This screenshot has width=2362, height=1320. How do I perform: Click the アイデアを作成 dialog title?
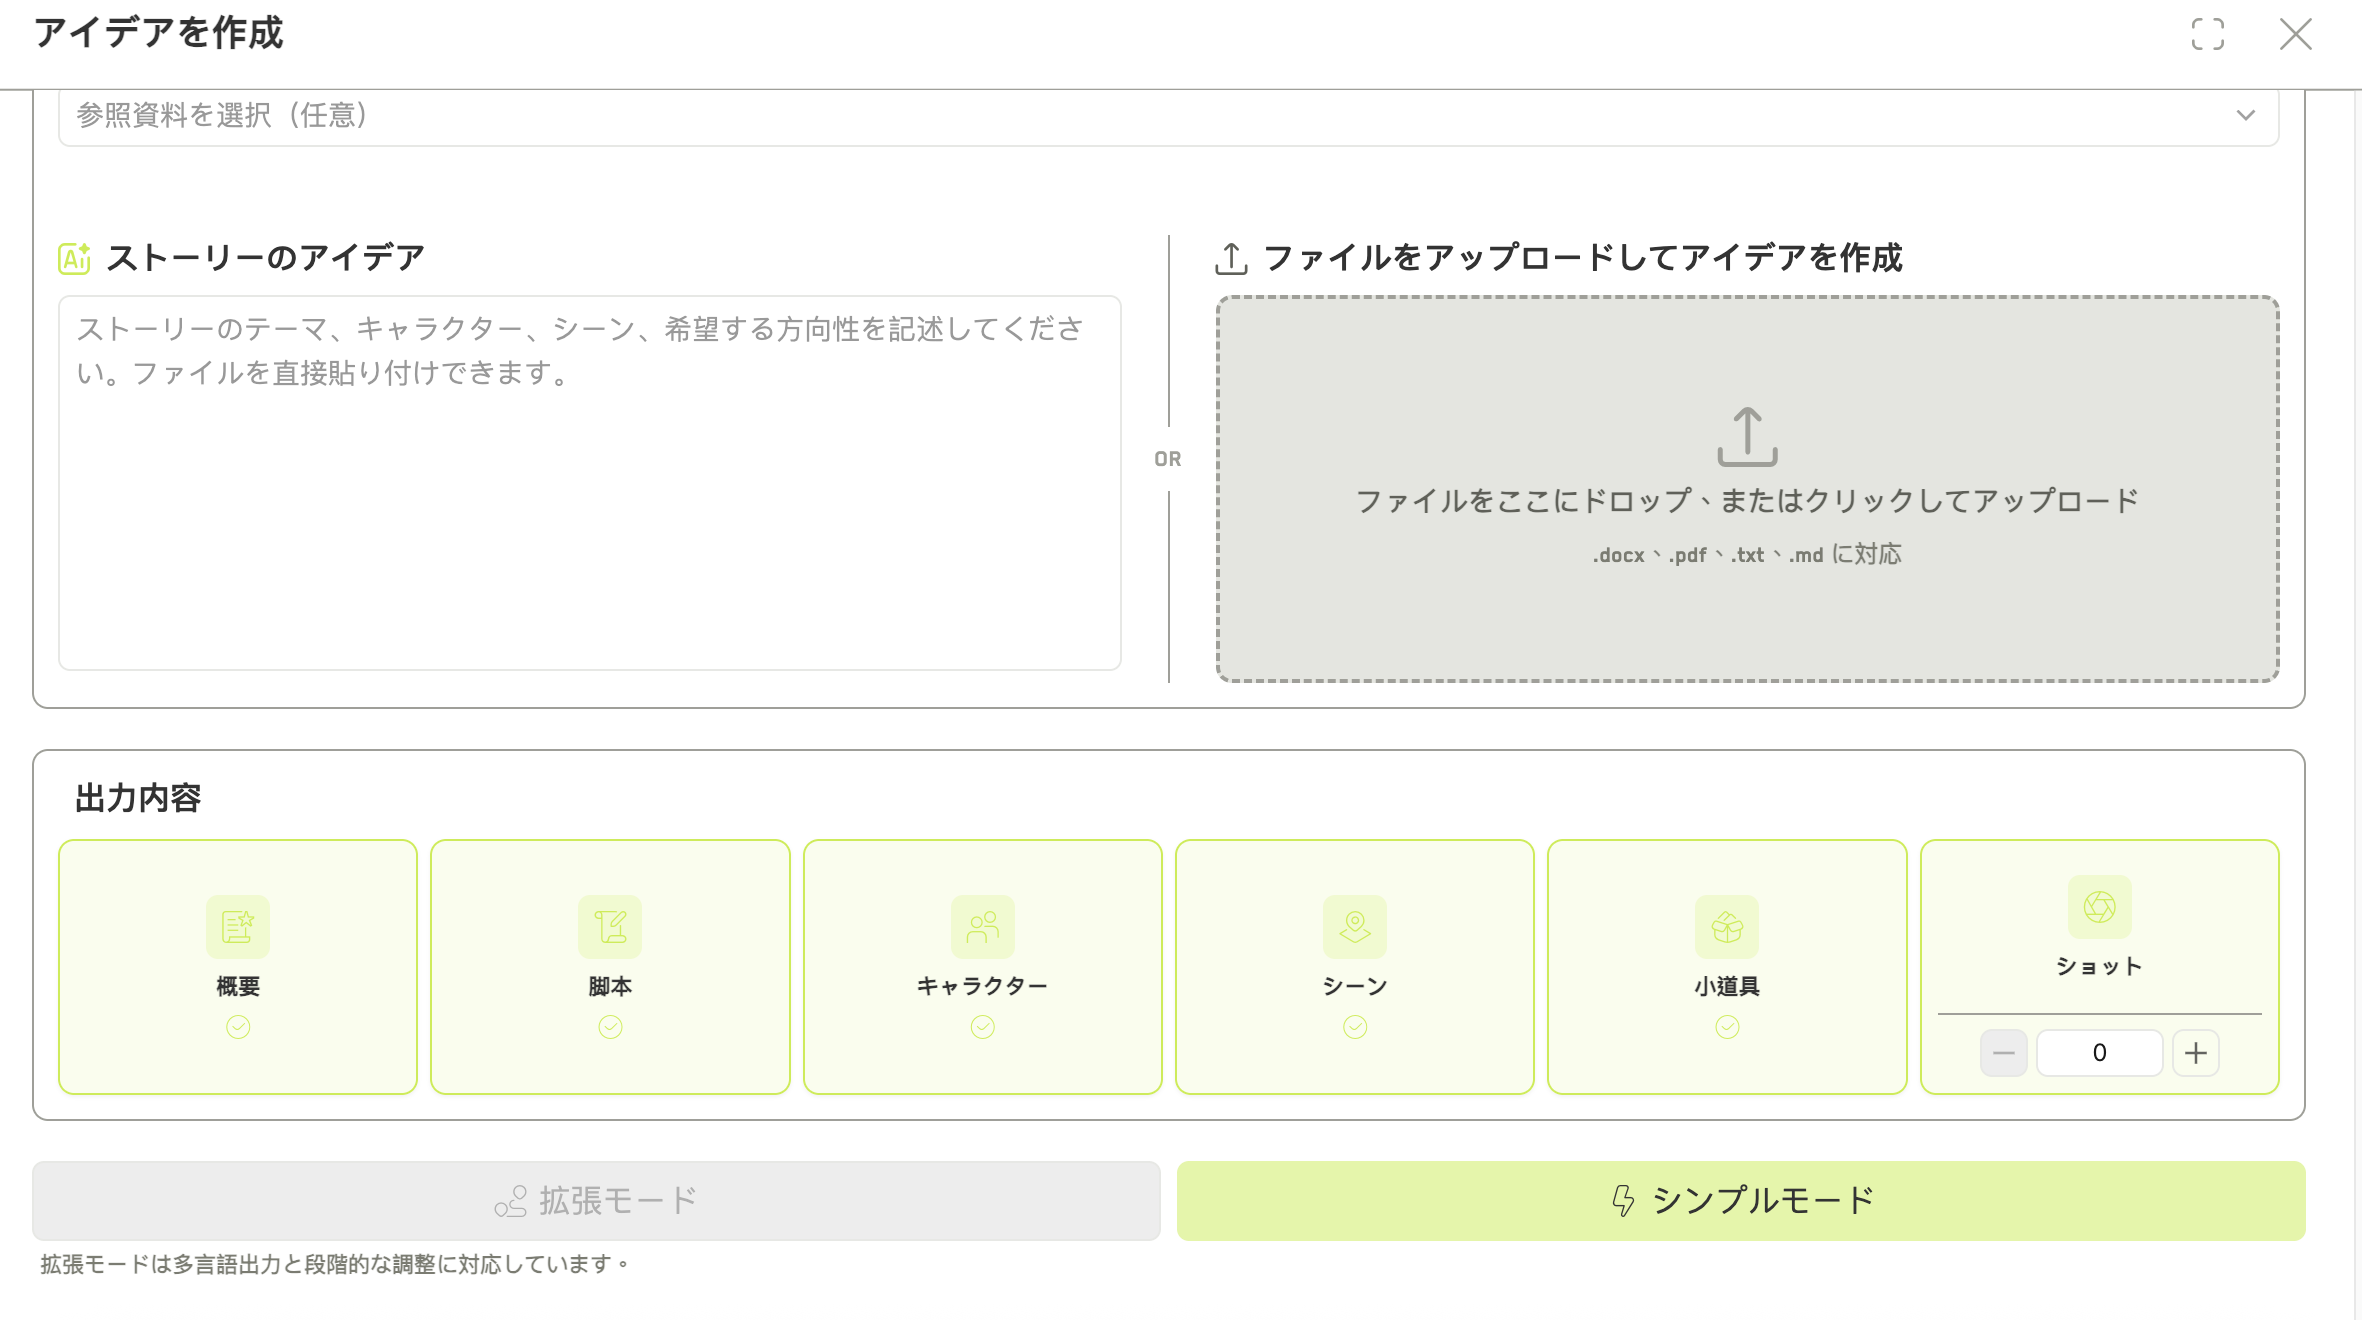pyautogui.click(x=159, y=33)
